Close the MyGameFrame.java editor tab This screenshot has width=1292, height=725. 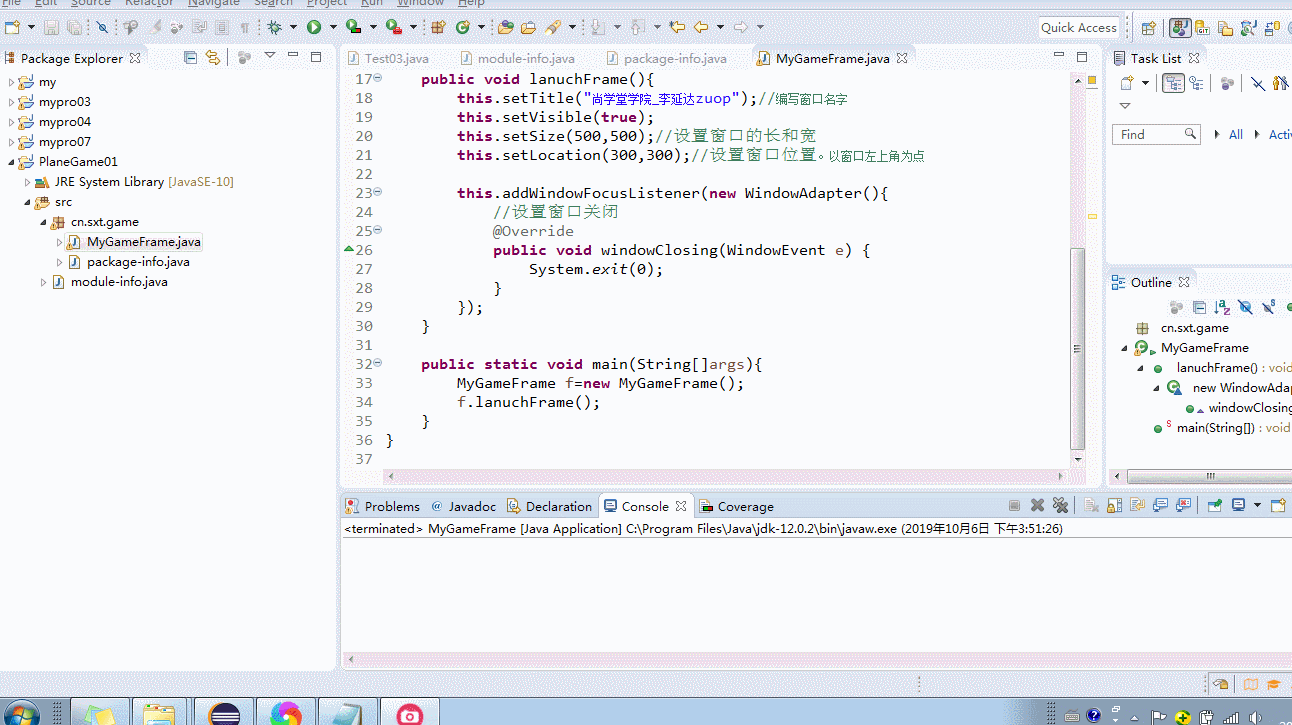pyautogui.click(x=902, y=58)
